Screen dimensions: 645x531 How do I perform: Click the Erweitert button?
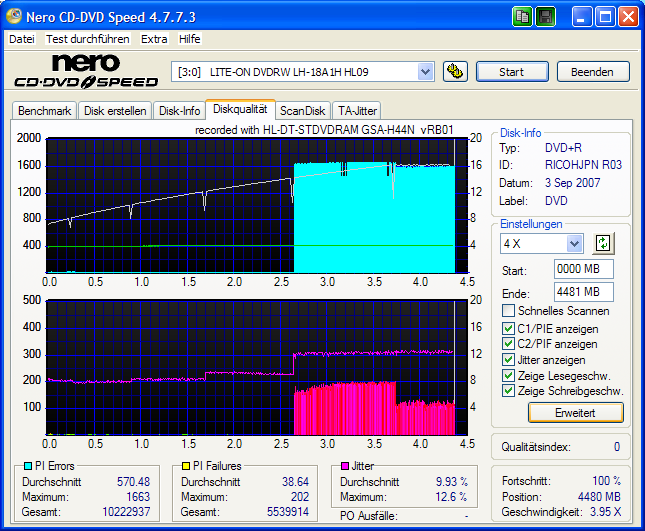(x=561, y=412)
